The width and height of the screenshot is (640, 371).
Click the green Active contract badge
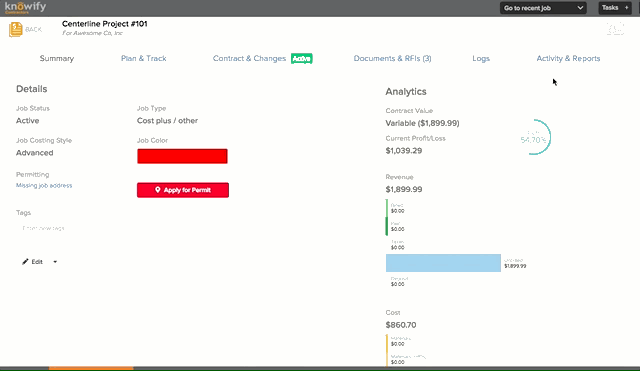[x=302, y=58]
